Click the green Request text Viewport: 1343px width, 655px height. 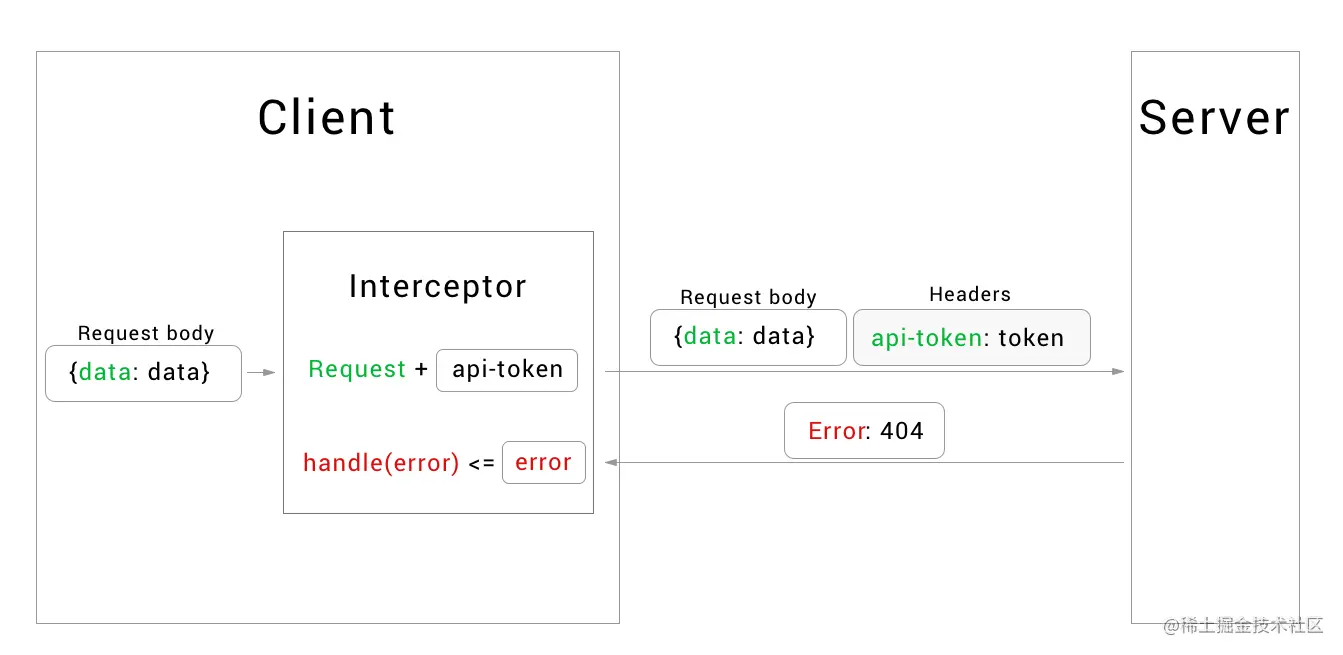[357, 369]
